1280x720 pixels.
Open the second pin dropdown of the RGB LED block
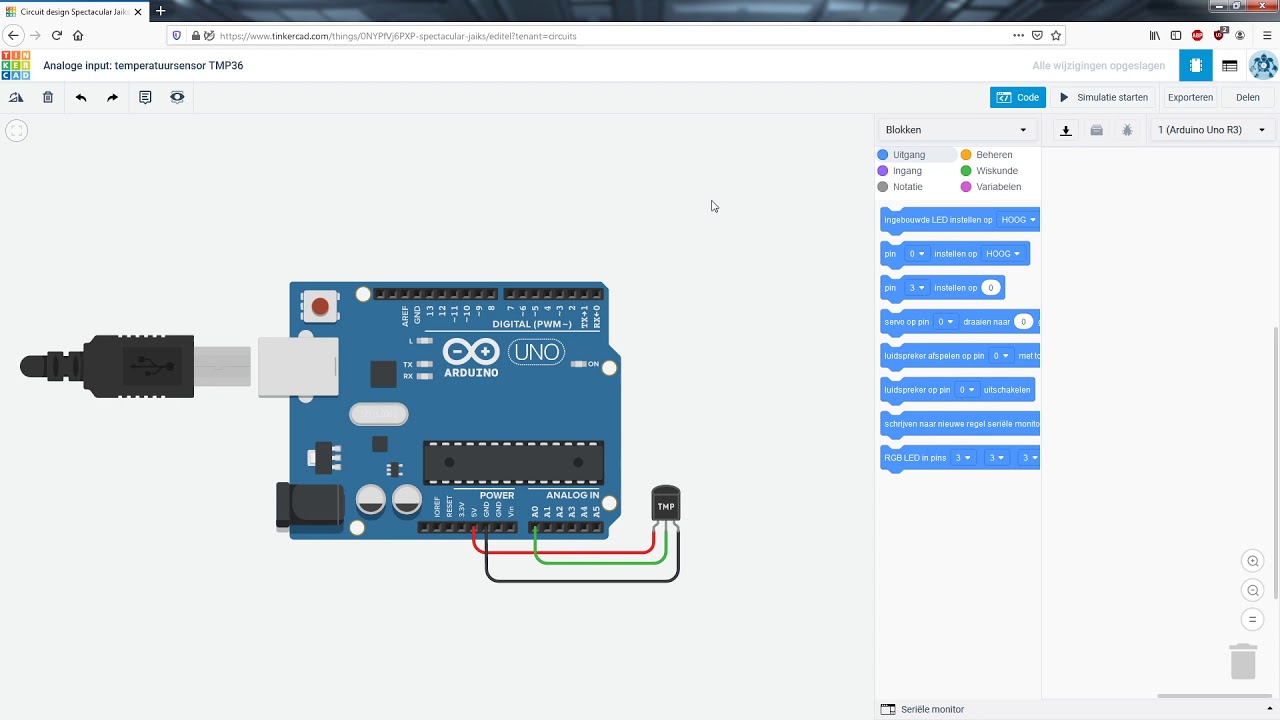(996, 458)
